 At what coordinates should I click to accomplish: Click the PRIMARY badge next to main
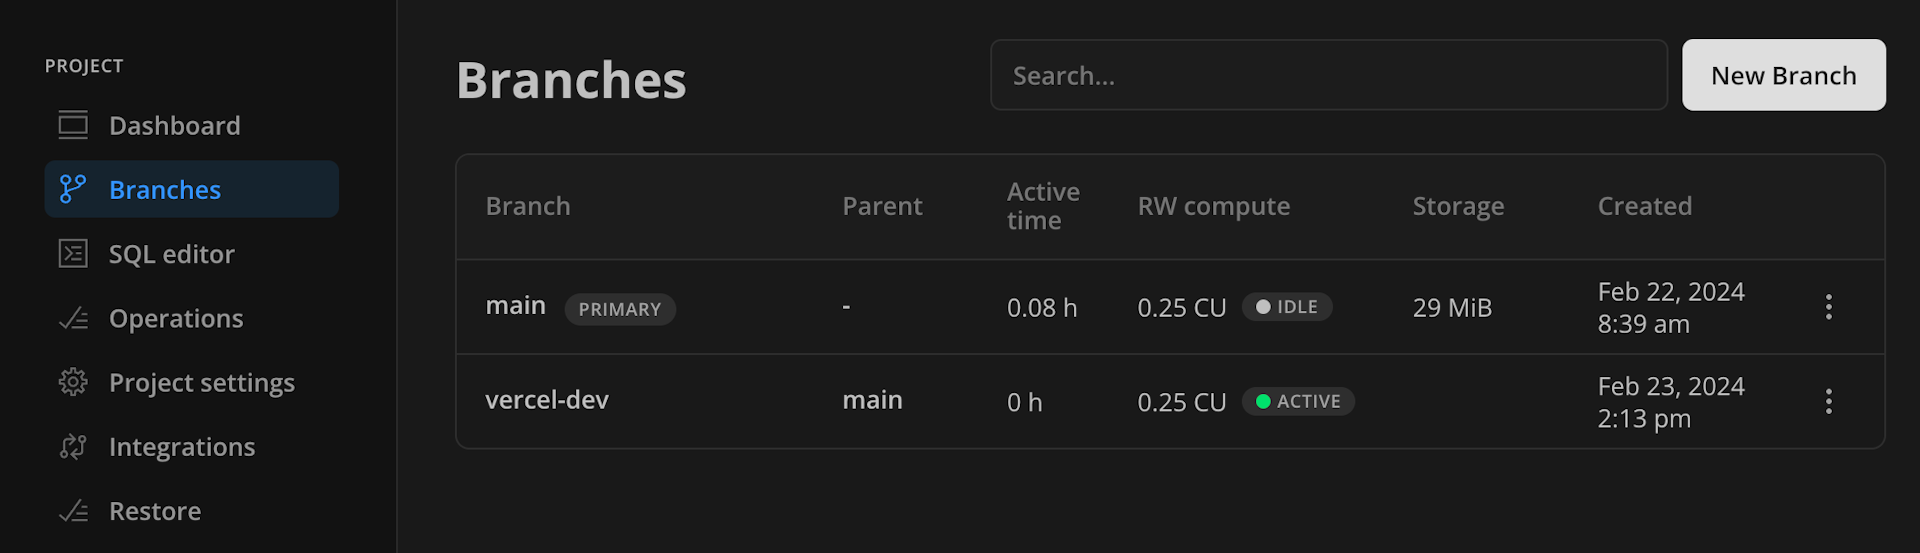tap(620, 309)
